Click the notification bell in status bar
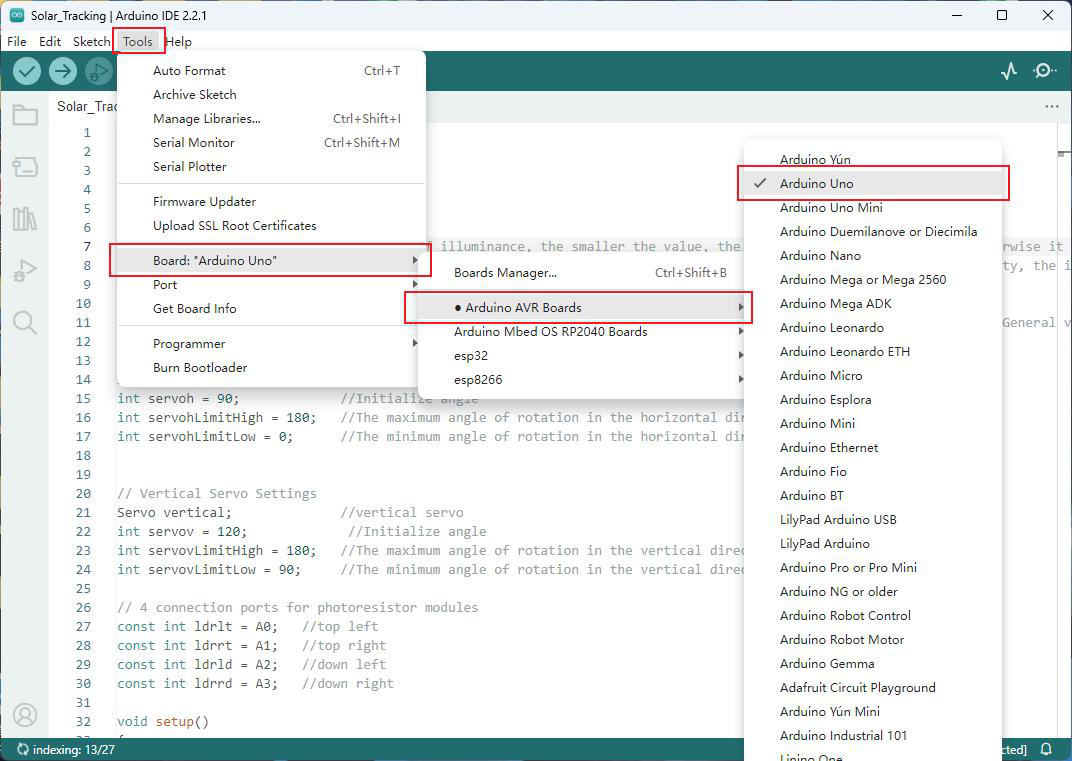This screenshot has width=1072, height=761. click(1046, 749)
